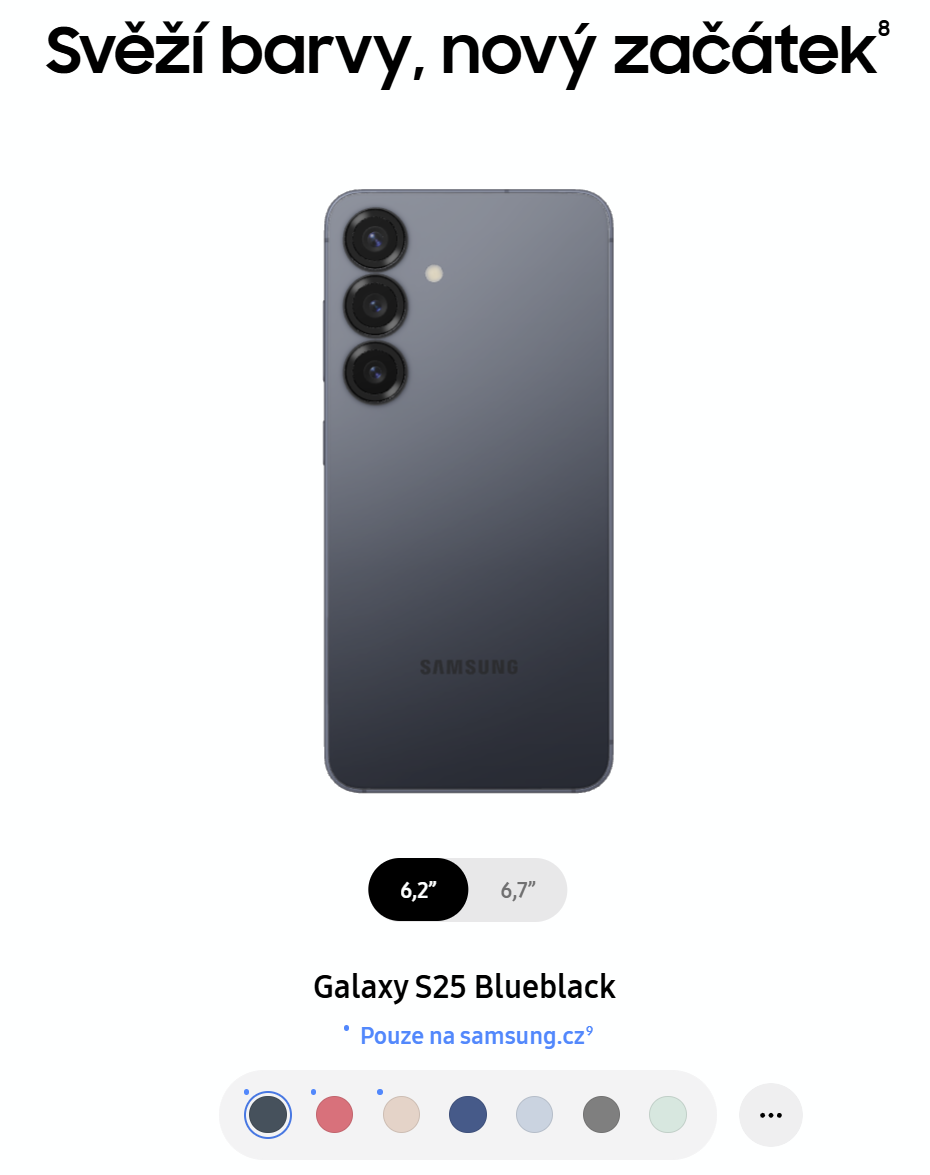The image size is (930, 1175).
Task: Click the middle camera lens on phone
Action: (x=375, y=306)
